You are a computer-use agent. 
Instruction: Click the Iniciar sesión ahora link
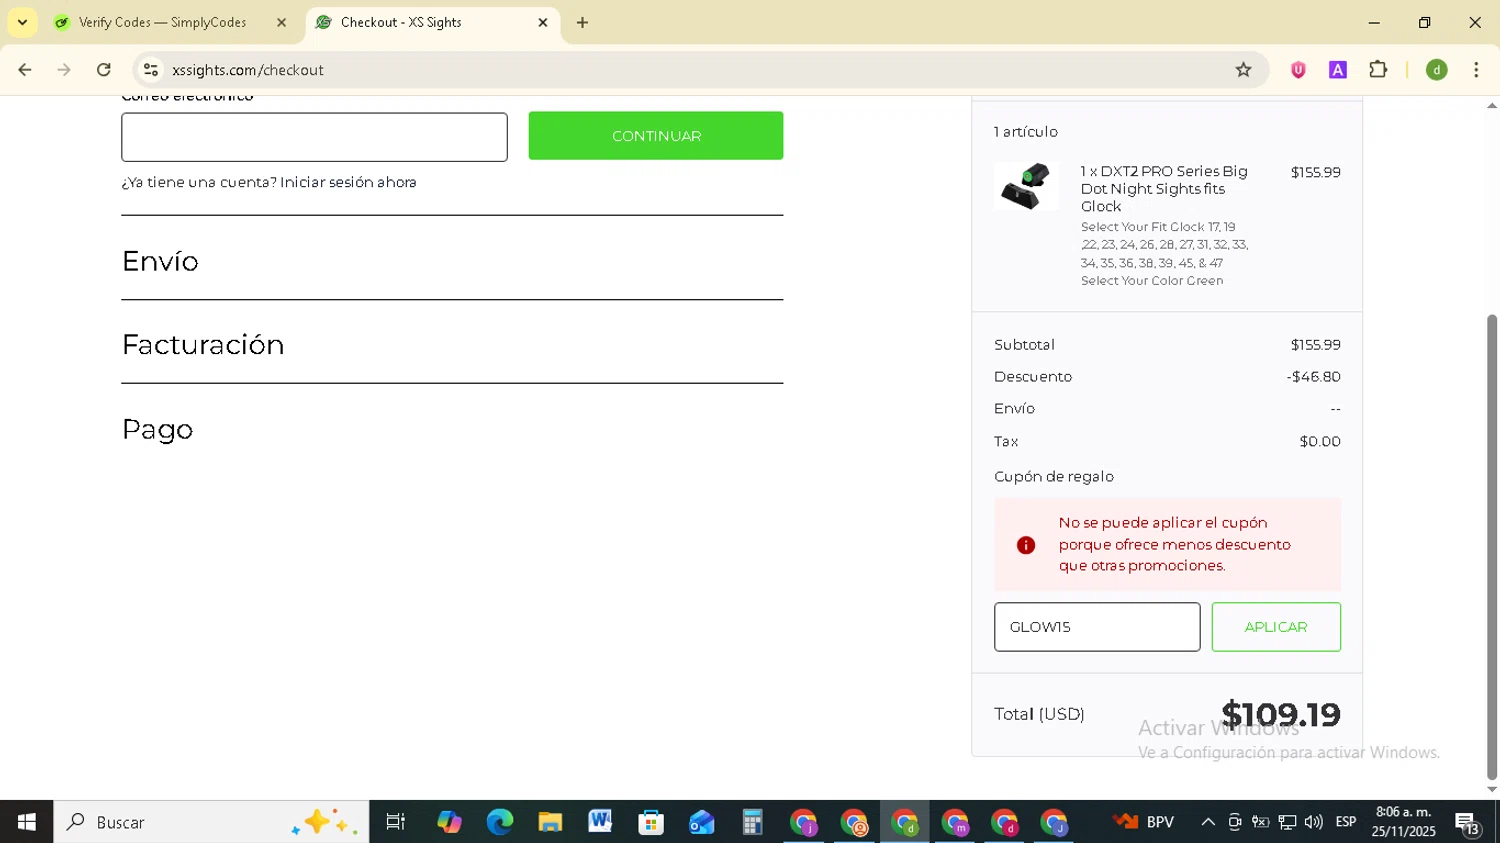(x=348, y=182)
